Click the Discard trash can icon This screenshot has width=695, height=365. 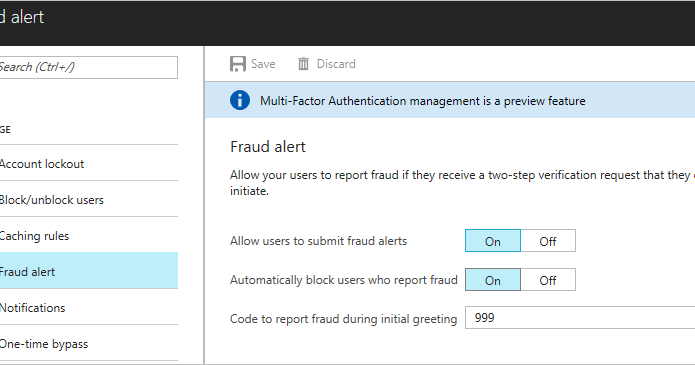tap(303, 64)
